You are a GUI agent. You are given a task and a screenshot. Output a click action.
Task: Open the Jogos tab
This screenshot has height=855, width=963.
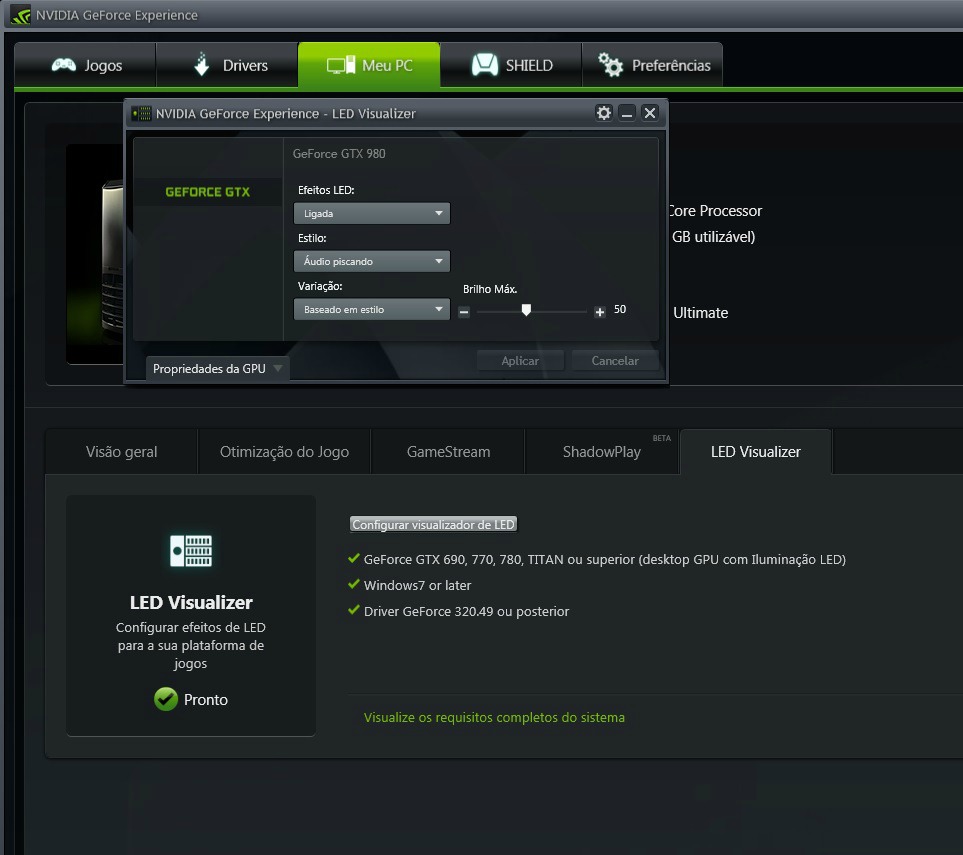[x=86, y=66]
